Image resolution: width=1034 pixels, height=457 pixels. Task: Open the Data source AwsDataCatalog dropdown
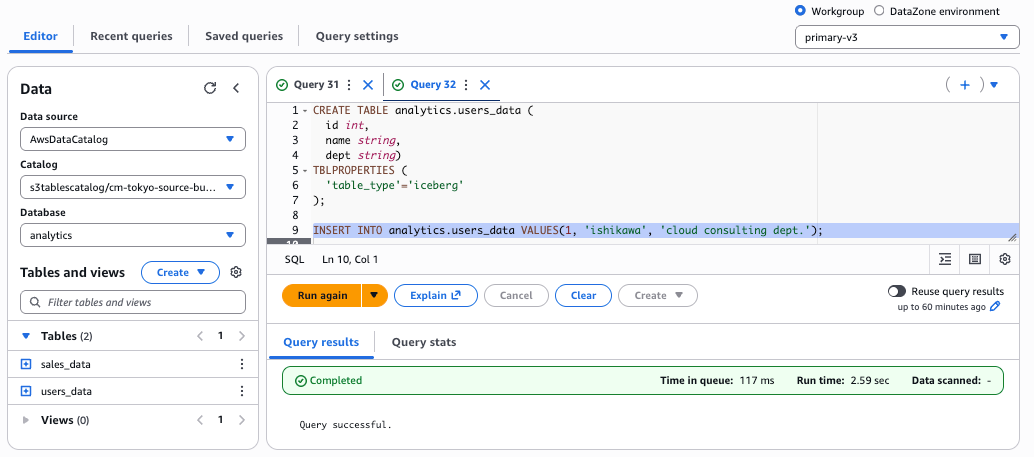coord(133,139)
